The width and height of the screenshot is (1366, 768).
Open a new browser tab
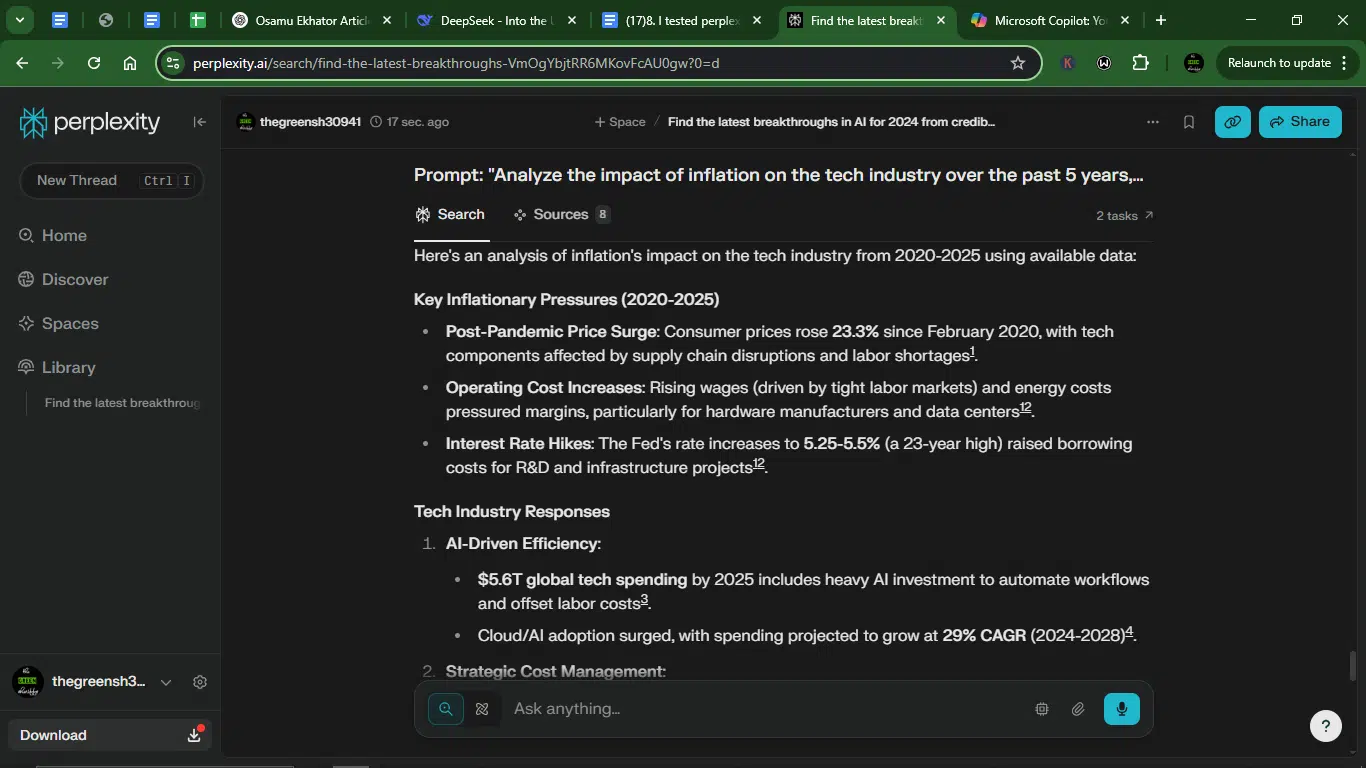coord(1160,20)
